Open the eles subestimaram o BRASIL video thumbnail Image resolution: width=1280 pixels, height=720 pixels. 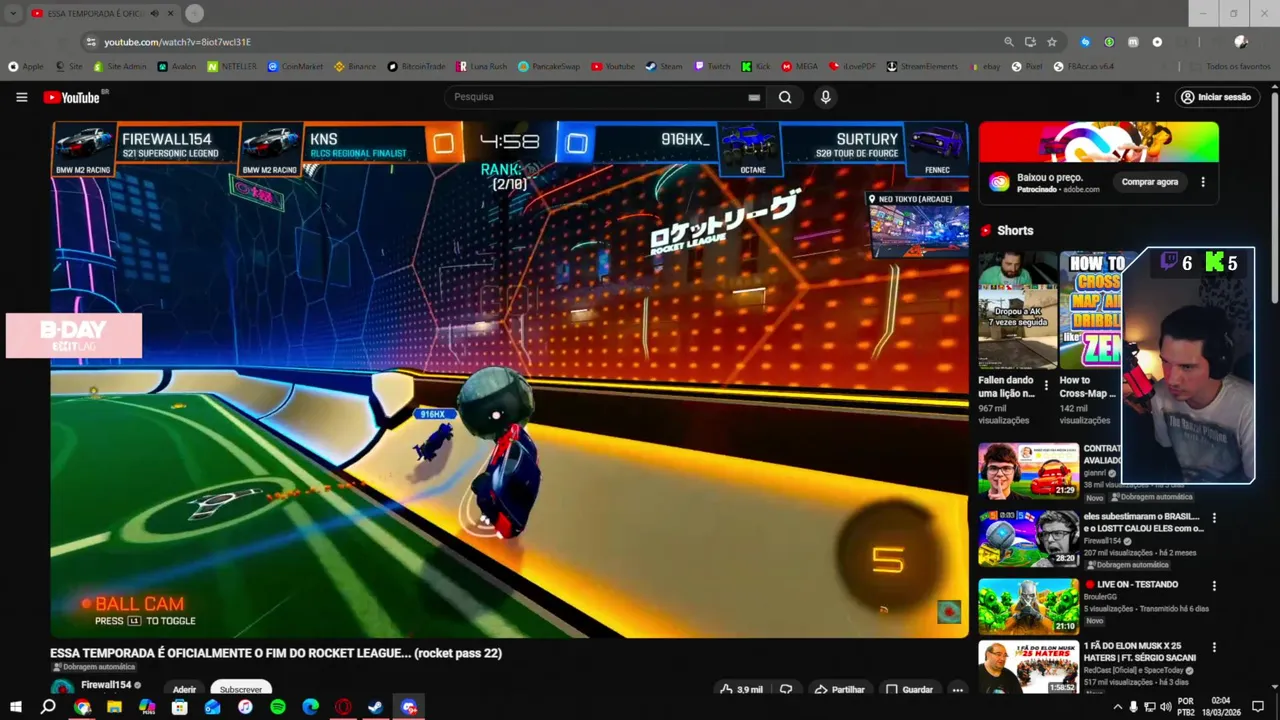coord(1028,538)
